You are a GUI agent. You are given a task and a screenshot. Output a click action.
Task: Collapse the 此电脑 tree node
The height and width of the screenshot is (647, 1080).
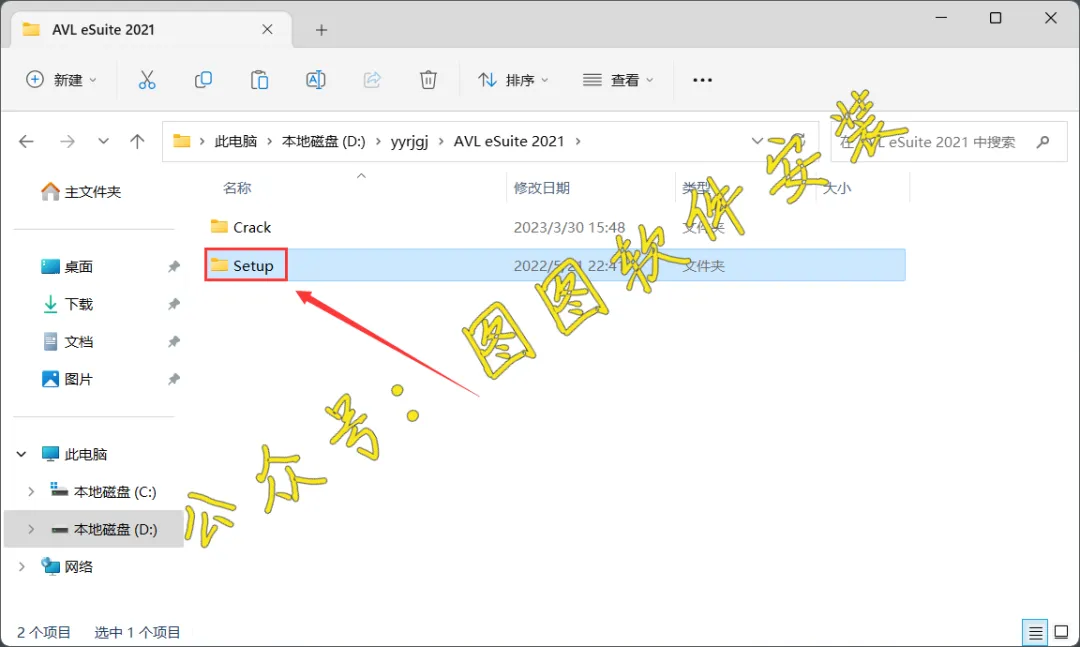pyautogui.click(x=21, y=454)
